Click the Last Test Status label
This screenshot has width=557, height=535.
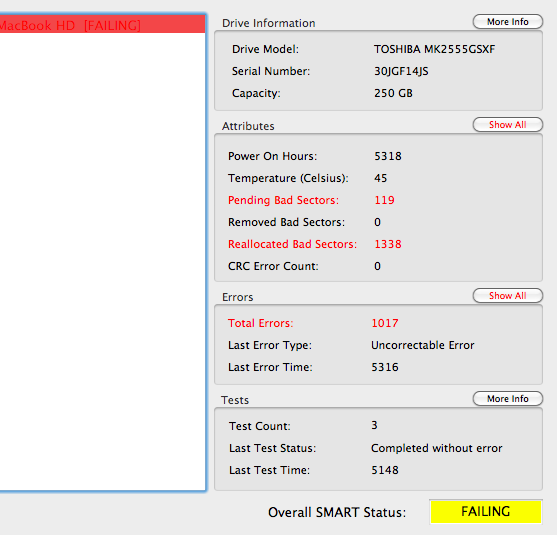pyautogui.click(x=272, y=448)
